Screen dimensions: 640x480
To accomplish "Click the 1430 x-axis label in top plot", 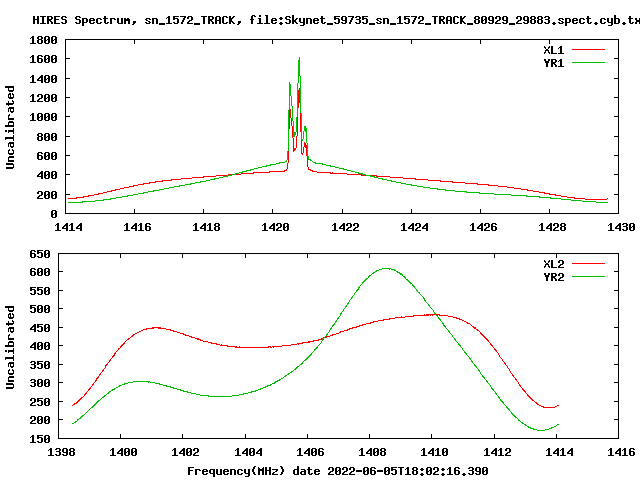I will click(x=621, y=227).
